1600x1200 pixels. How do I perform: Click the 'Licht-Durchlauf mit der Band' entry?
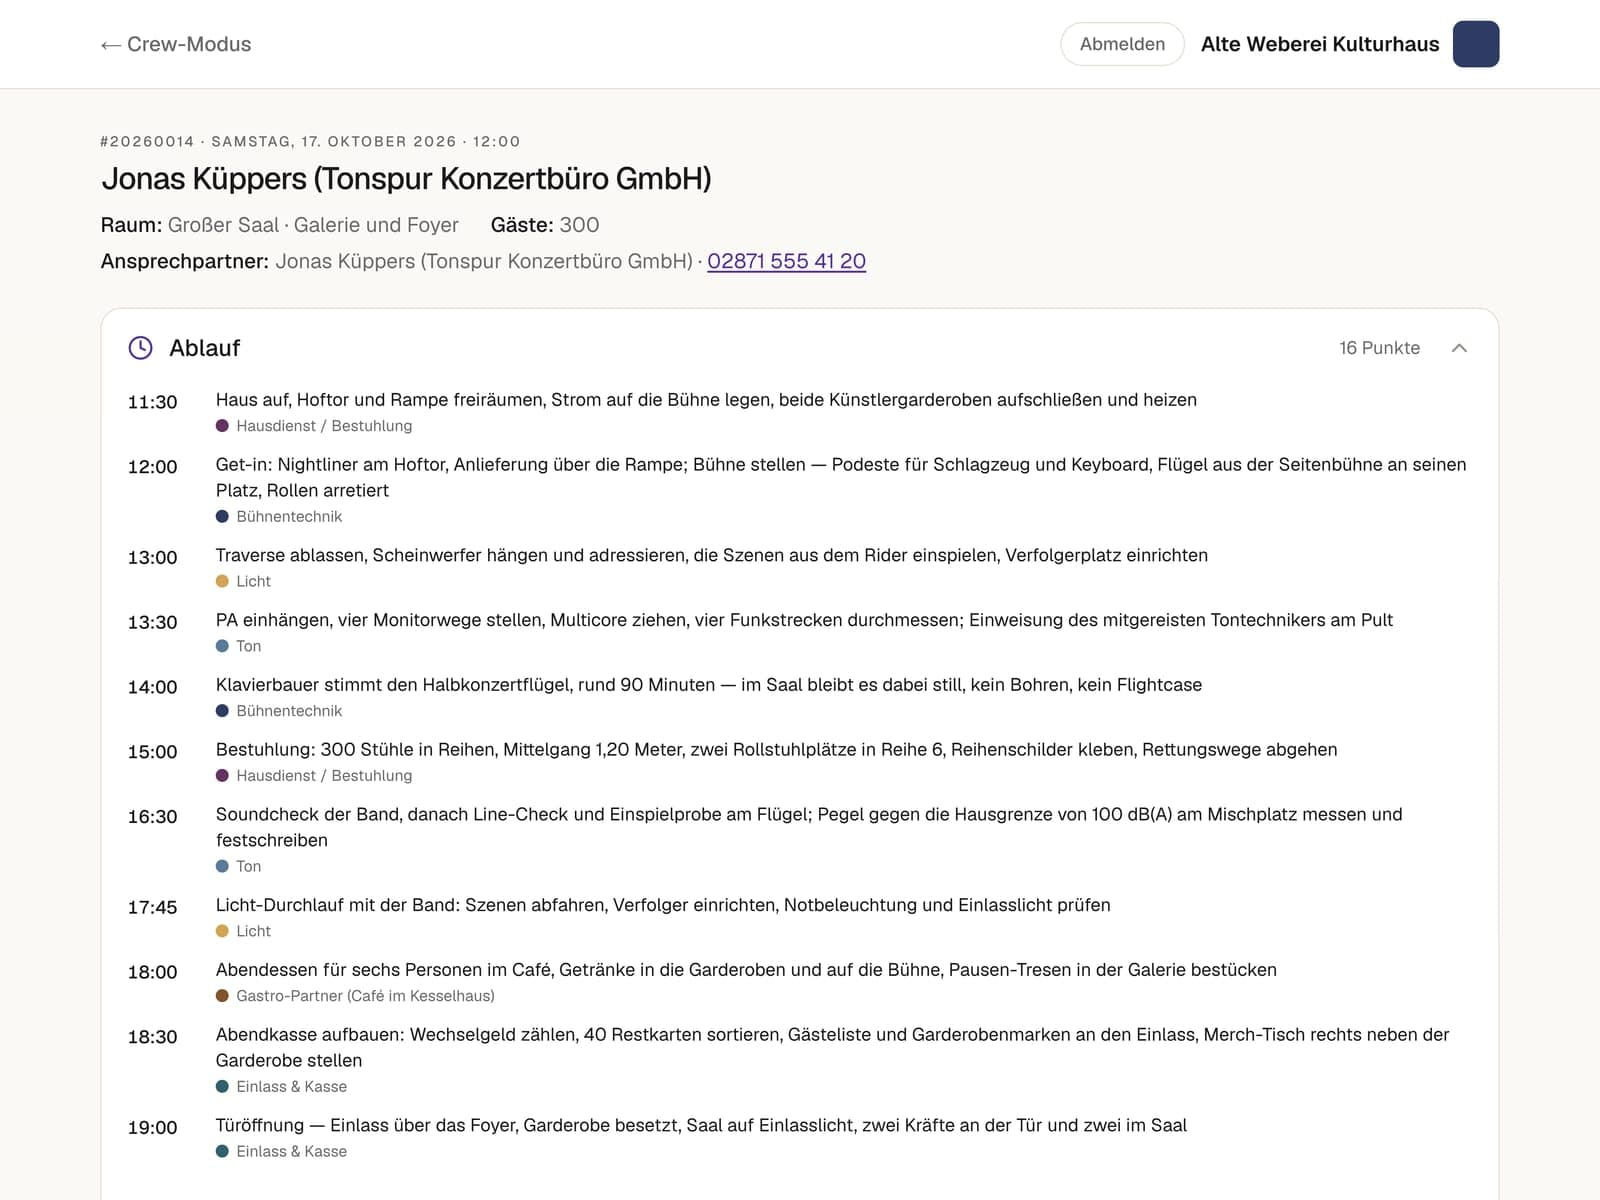tap(663, 905)
